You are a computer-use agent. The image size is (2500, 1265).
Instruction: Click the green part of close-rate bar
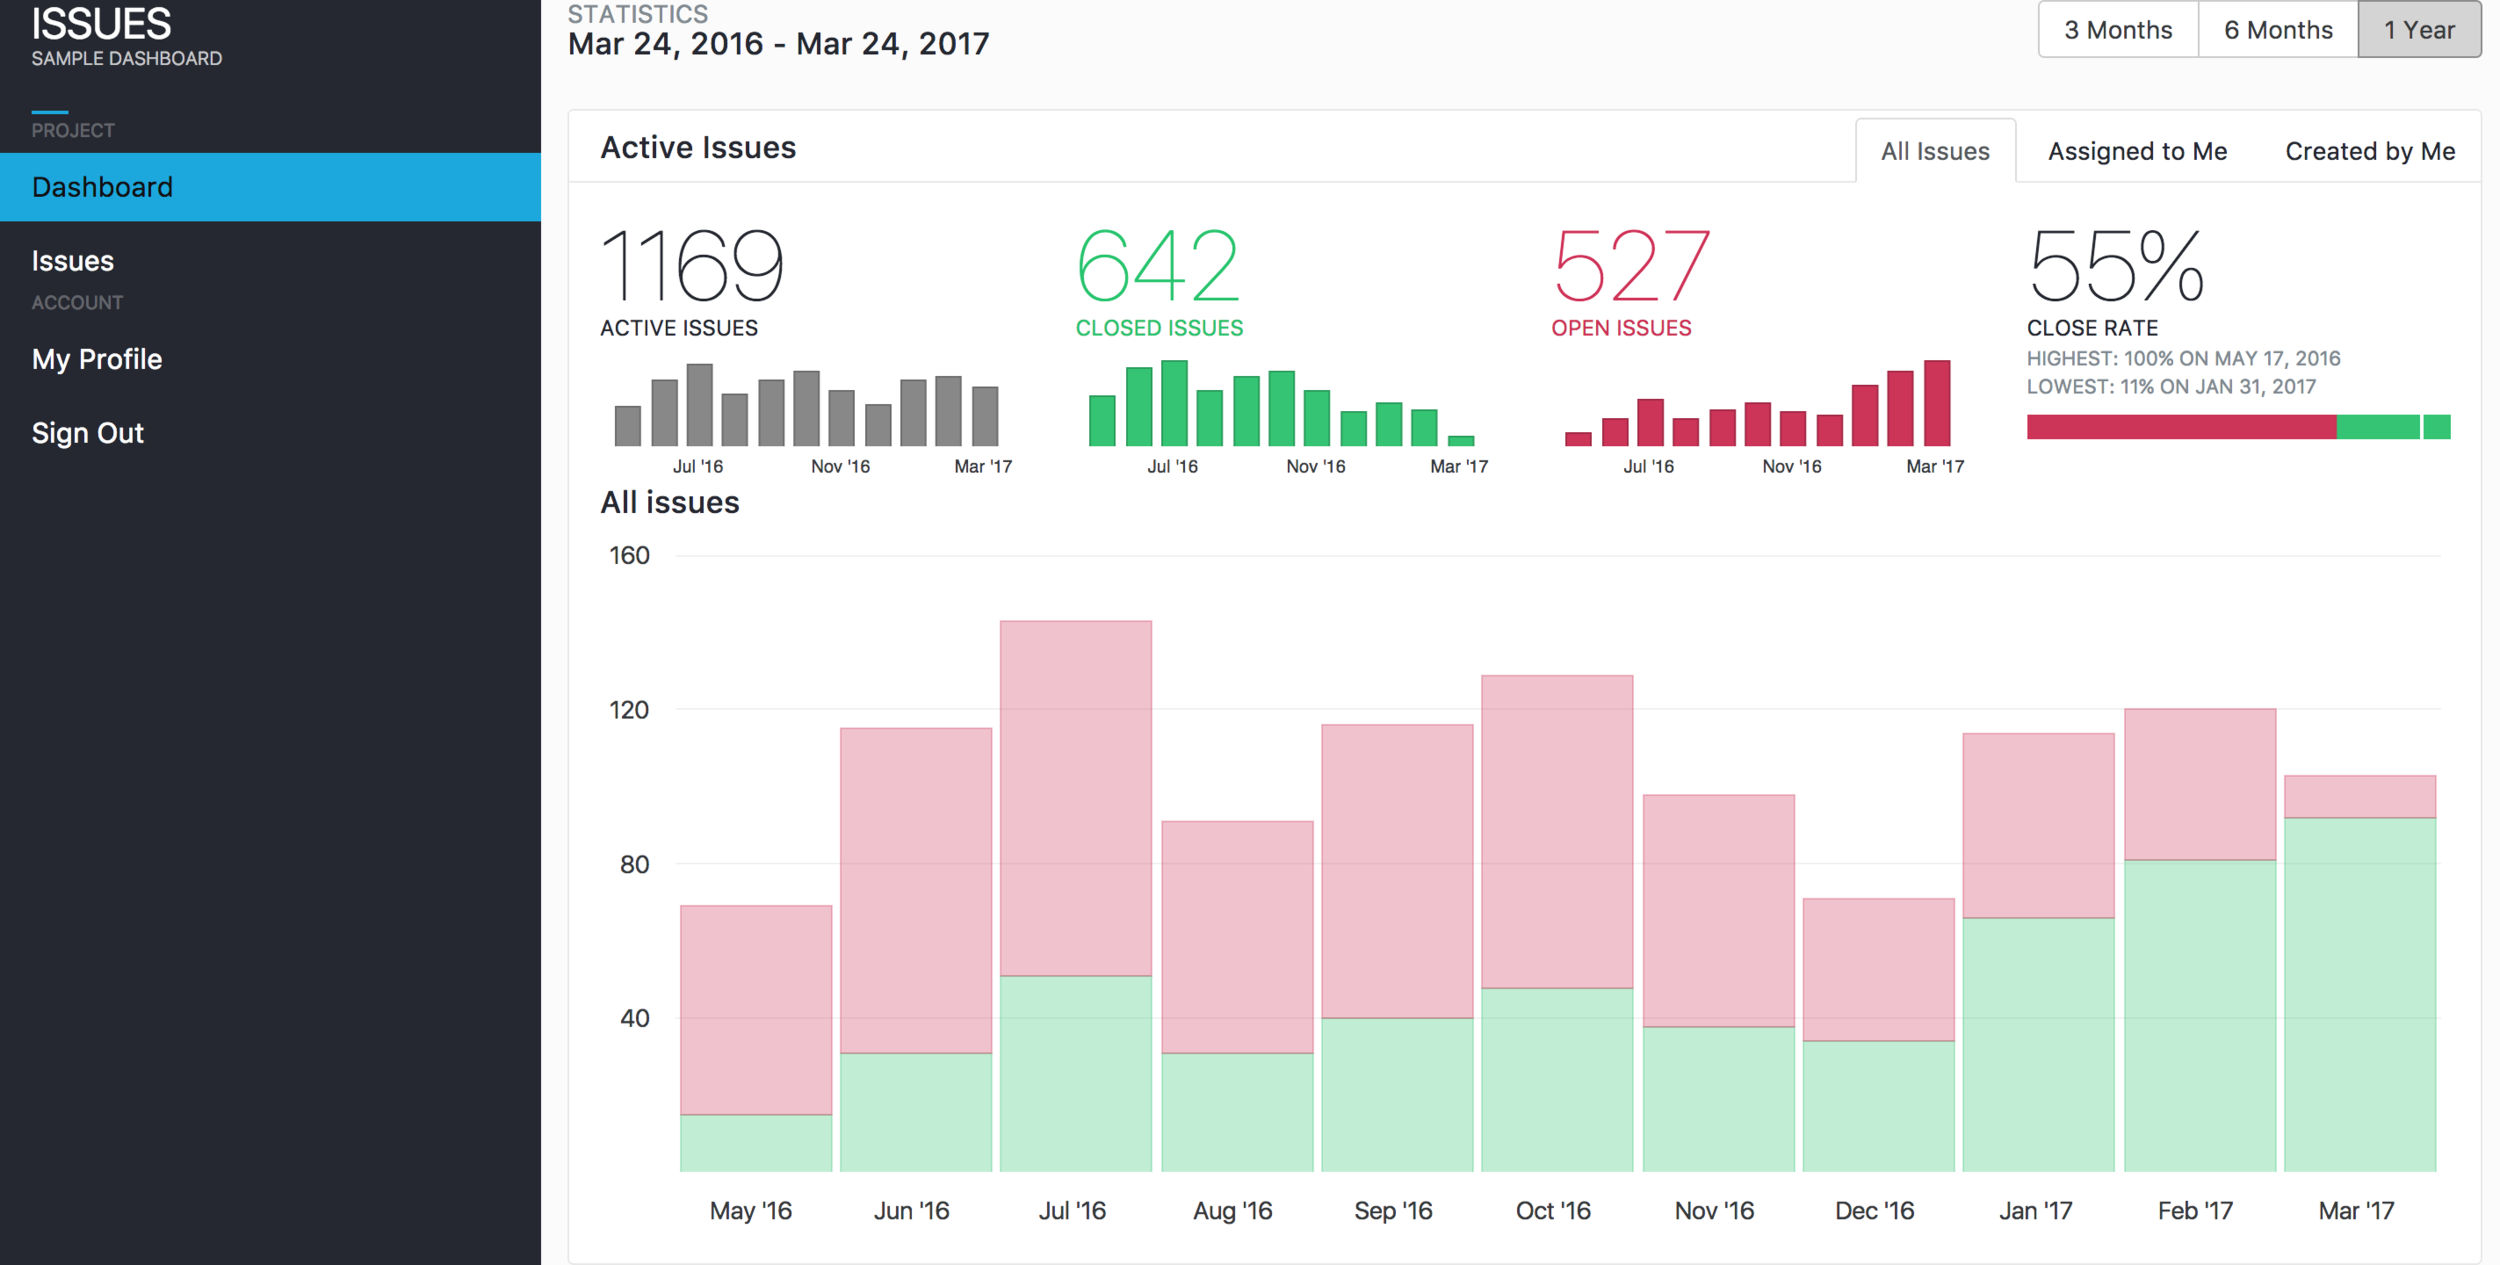(x=2377, y=427)
